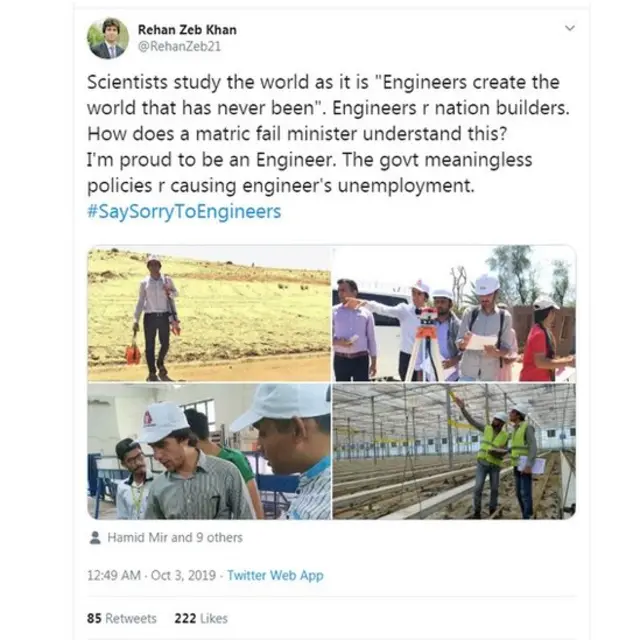View the 222 Likes list
Image resolution: width=640 pixels, height=640 pixels.
201,619
